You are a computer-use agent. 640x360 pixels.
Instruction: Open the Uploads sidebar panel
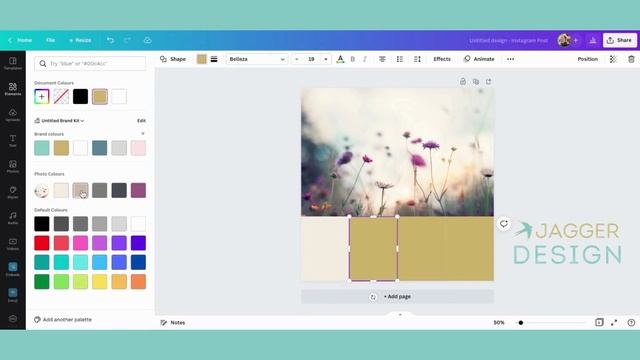click(x=13, y=115)
